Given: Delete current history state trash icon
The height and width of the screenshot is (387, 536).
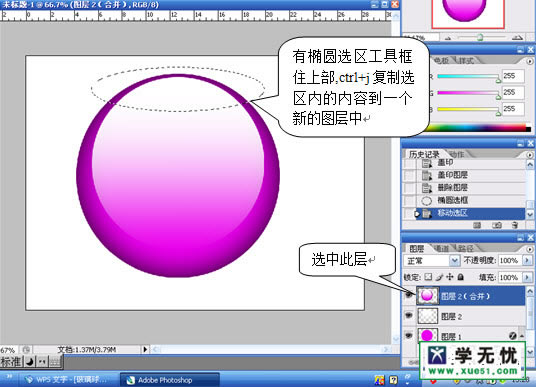Looking at the screenshot, I should point(515,225).
